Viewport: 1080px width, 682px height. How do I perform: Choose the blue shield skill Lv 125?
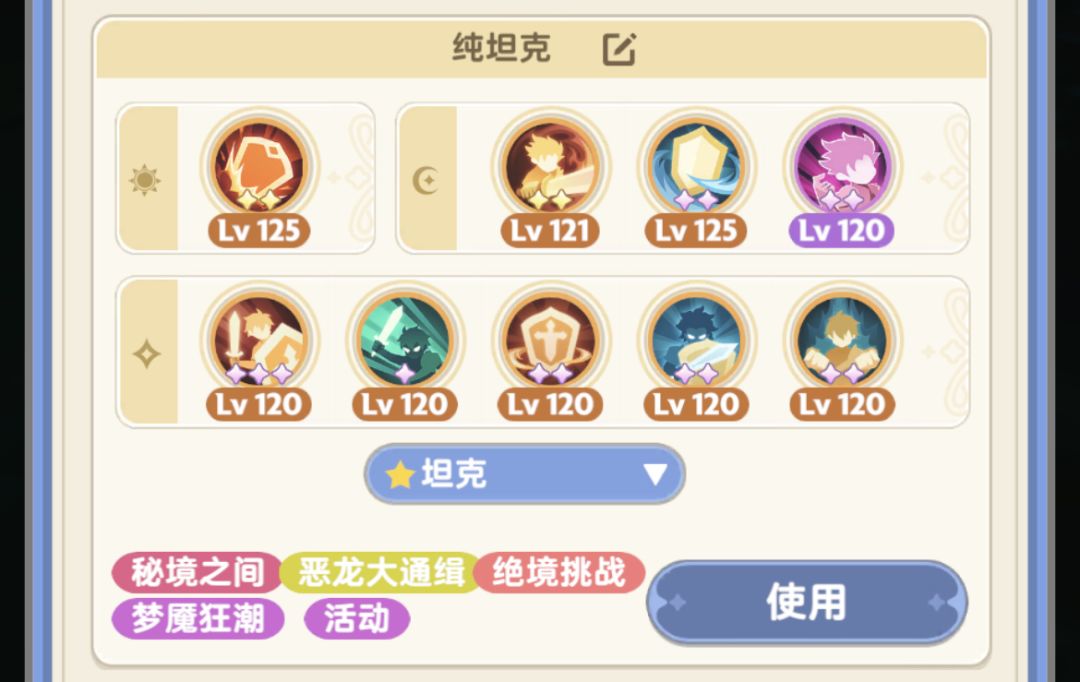pyautogui.click(x=696, y=167)
